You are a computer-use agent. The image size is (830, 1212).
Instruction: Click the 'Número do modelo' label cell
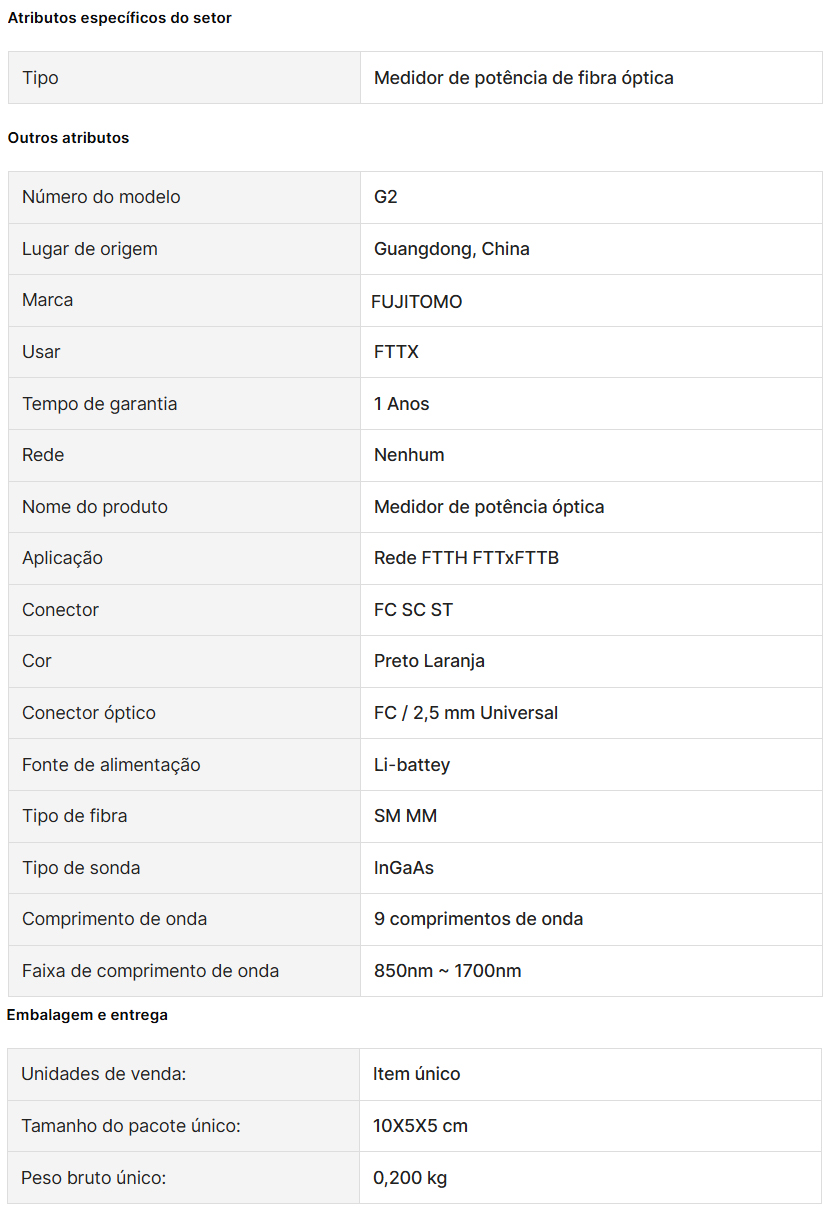pyautogui.click(x=101, y=197)
